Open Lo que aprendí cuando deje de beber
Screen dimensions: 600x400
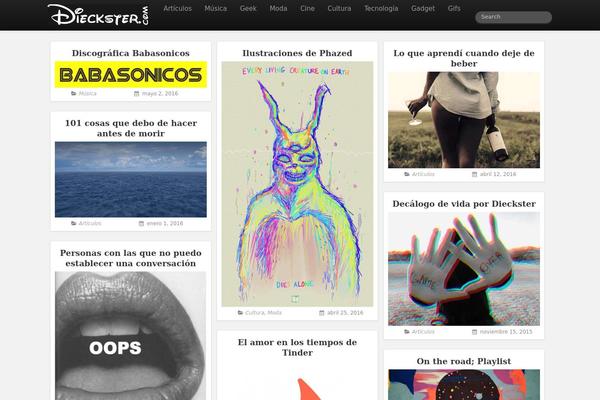pos(464,58)
